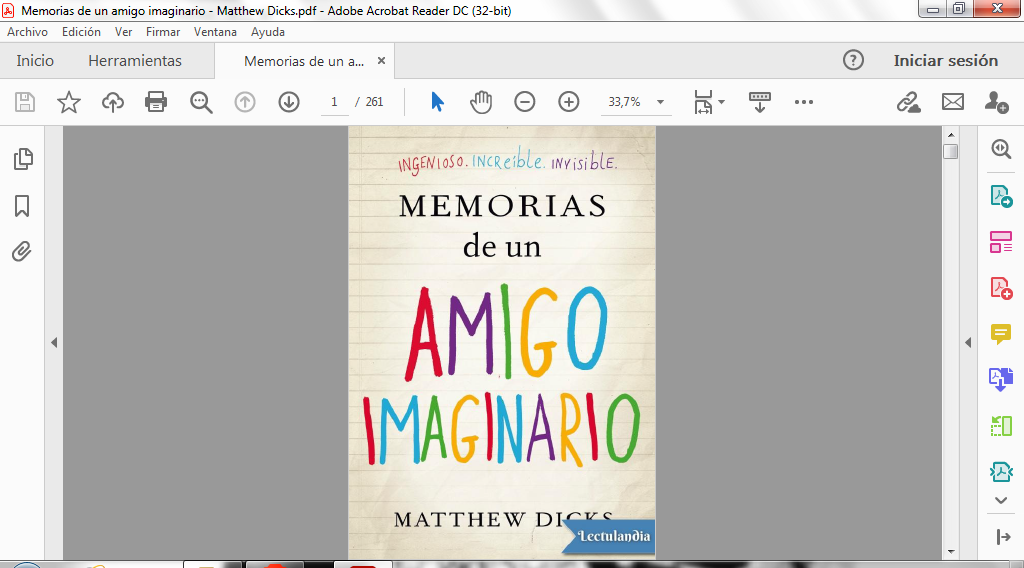This screenshot has width=1024, height=568.
Task: Open the Edit PDF pink tool
Action: point(1001,242)
